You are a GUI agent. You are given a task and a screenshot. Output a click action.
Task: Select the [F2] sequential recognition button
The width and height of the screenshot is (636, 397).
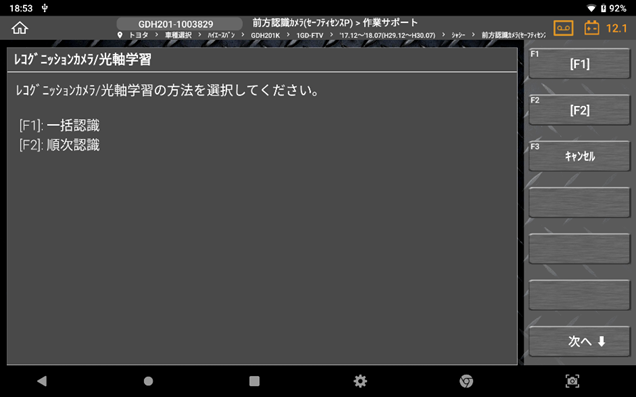(x=579, y=110)
